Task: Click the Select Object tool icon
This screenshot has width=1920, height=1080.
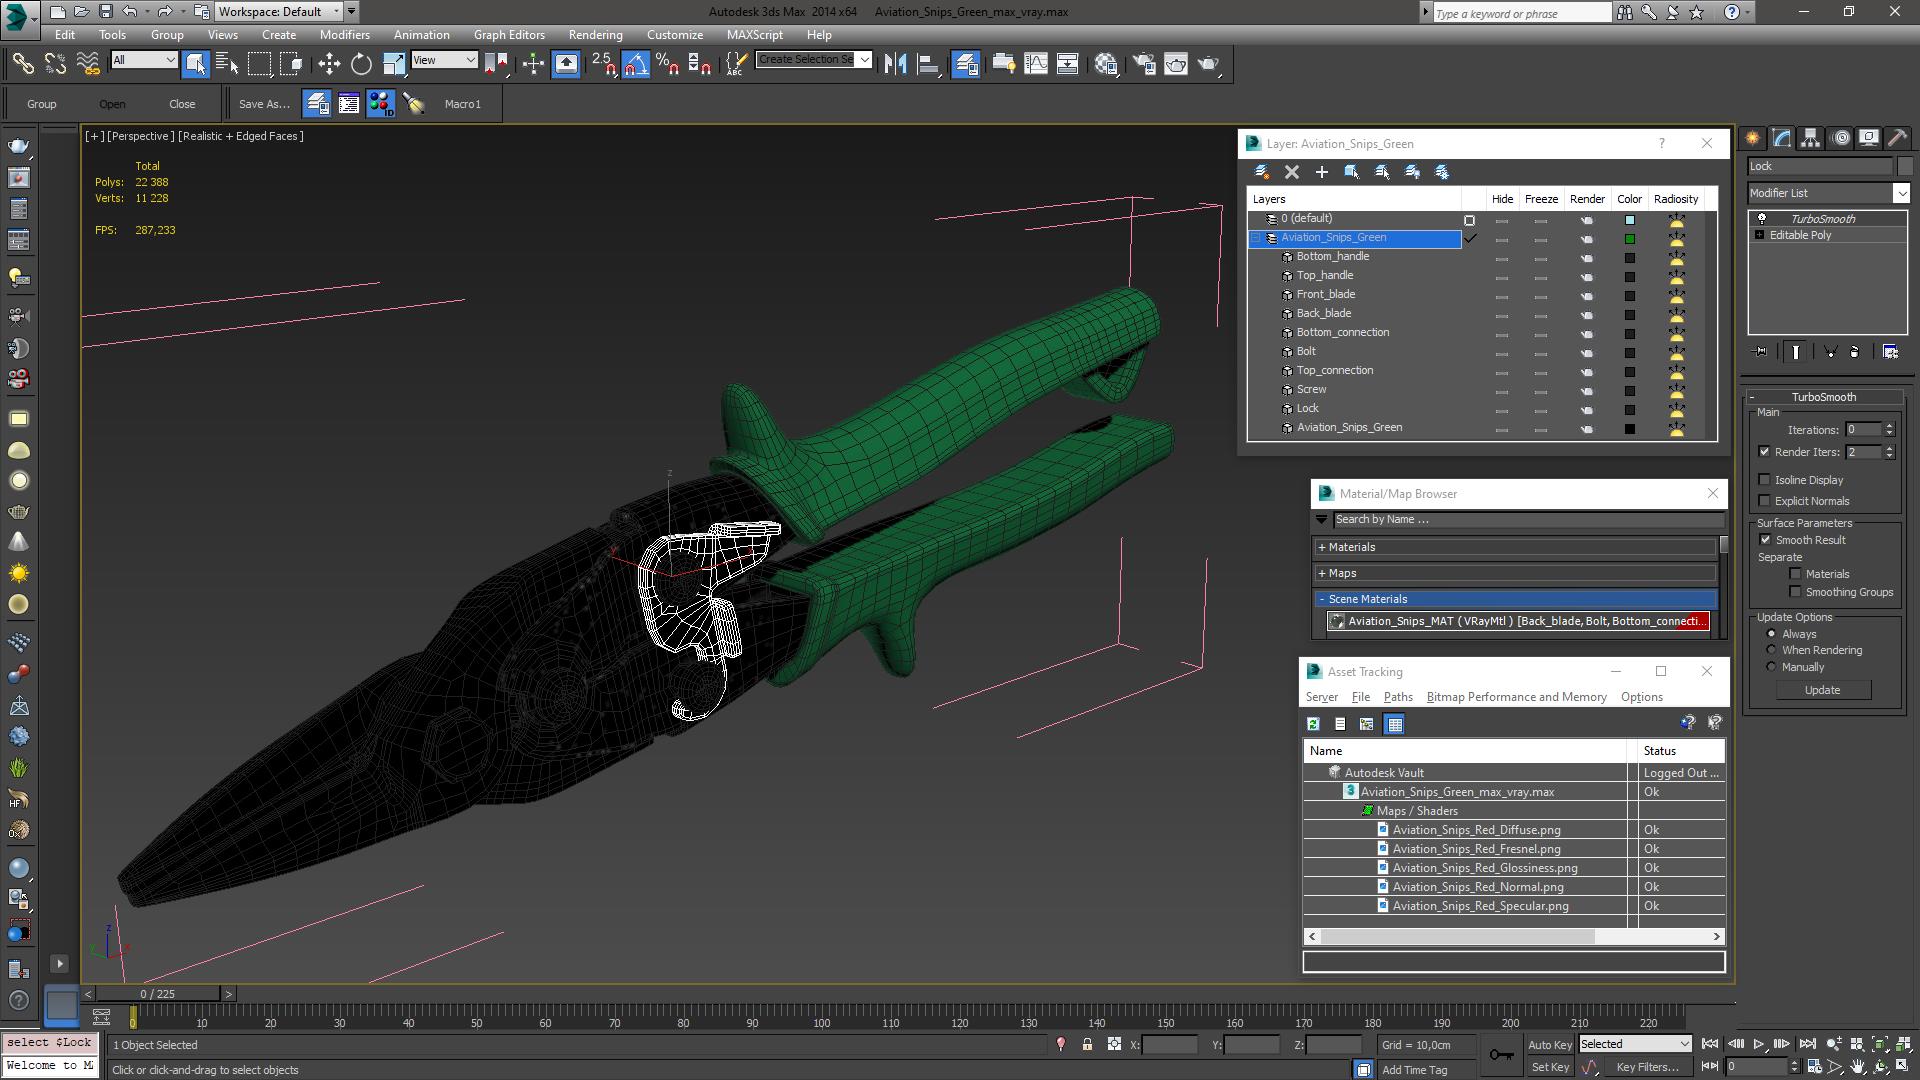Action: 194,63
